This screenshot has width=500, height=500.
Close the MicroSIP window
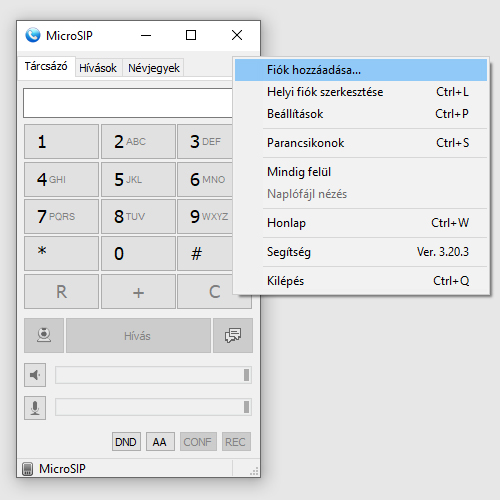click(237, 35)
